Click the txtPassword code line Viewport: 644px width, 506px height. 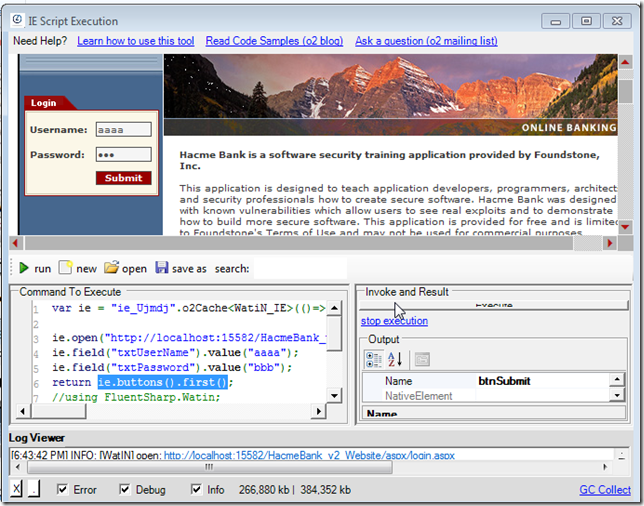click(x=172, y=367)
